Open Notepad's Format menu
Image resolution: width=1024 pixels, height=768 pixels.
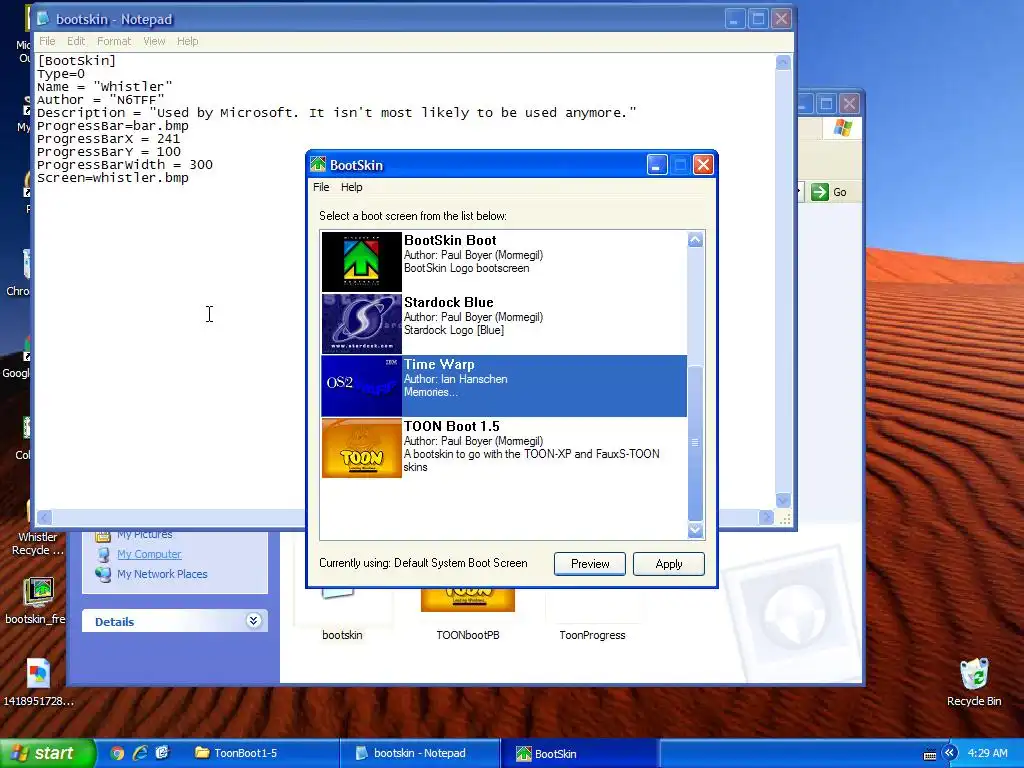click(114, 41)
